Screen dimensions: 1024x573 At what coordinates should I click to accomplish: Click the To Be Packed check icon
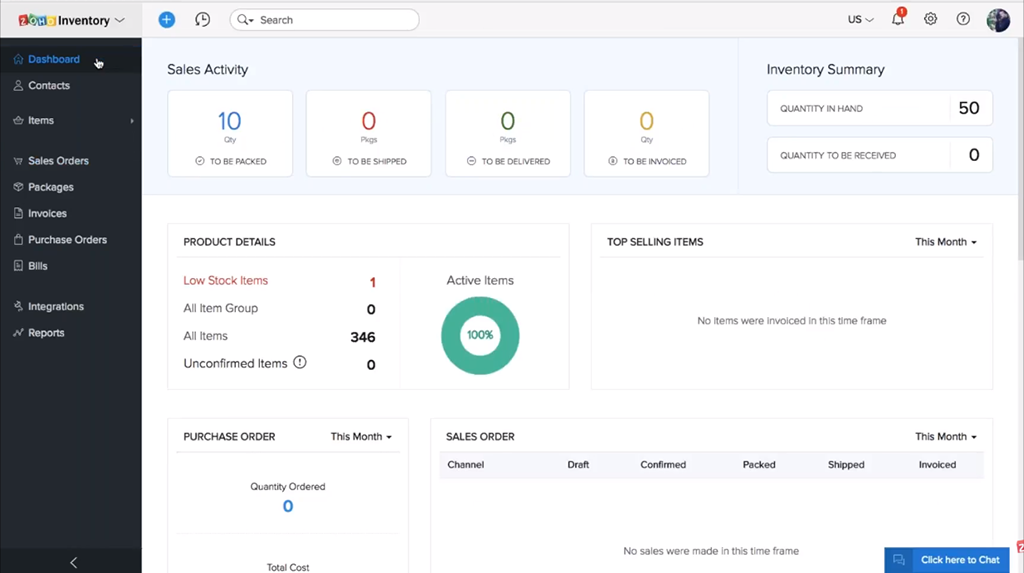(x=200, y=161)
